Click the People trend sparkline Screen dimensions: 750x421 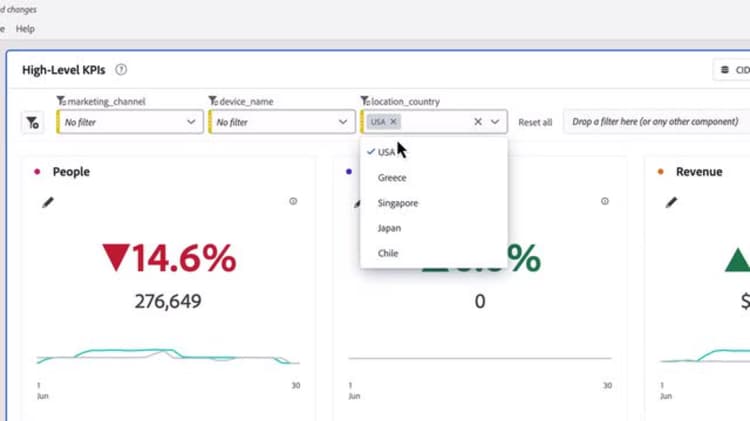168,356
